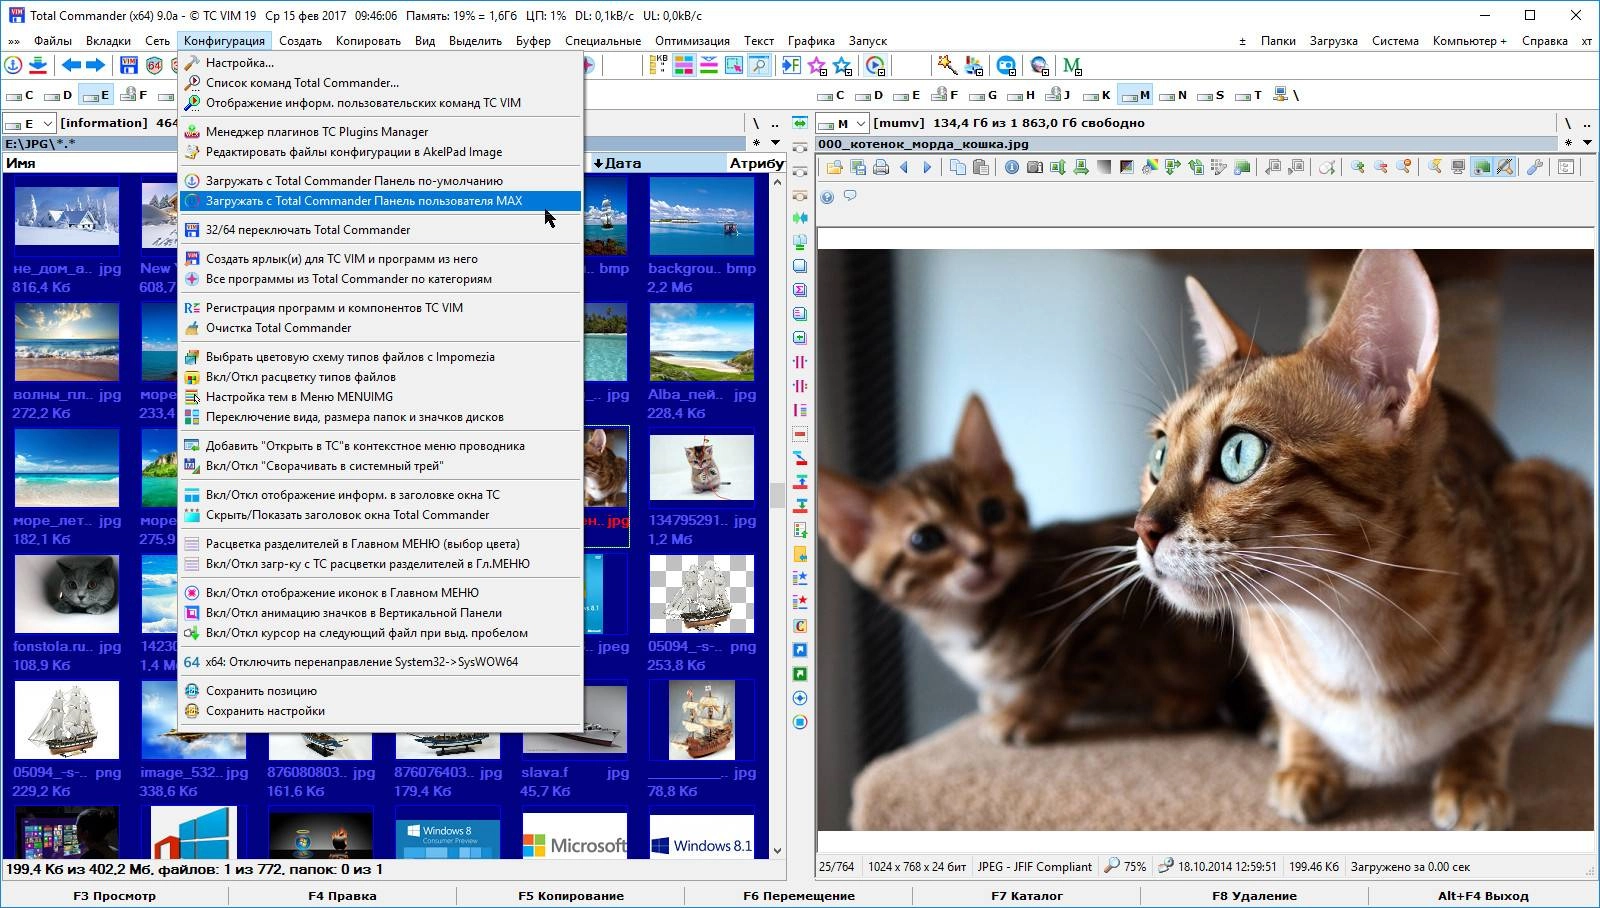Go to previous image with left arrow

click(904, 167)
